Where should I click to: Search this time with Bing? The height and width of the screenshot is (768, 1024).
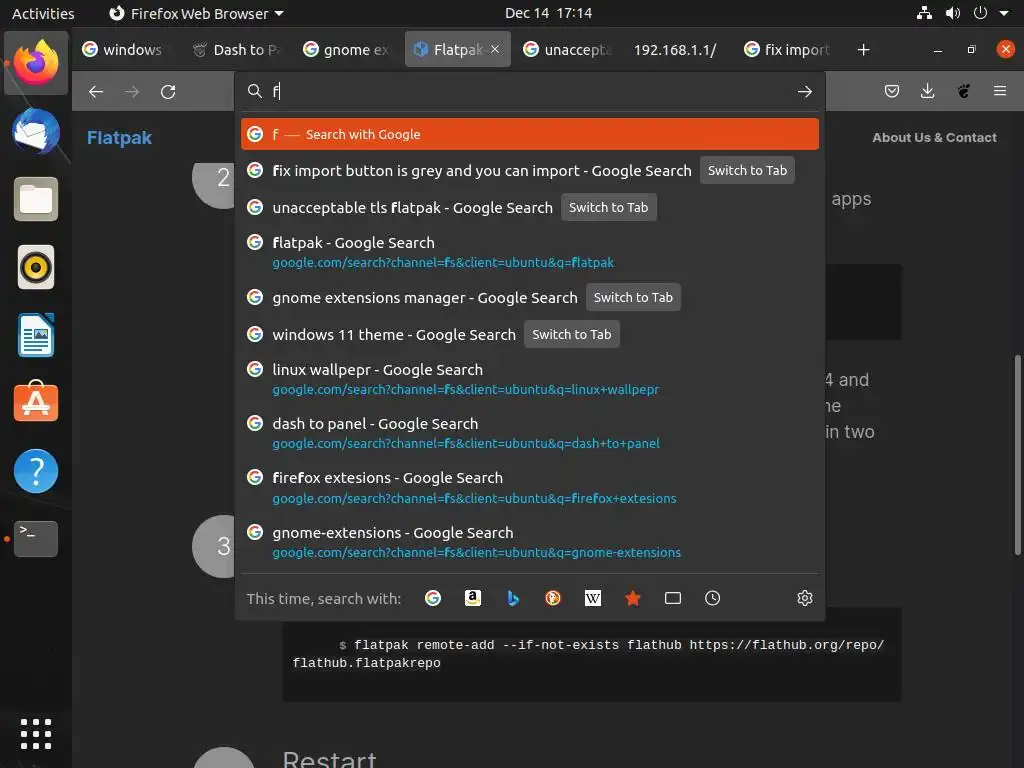tap(513, 598)
